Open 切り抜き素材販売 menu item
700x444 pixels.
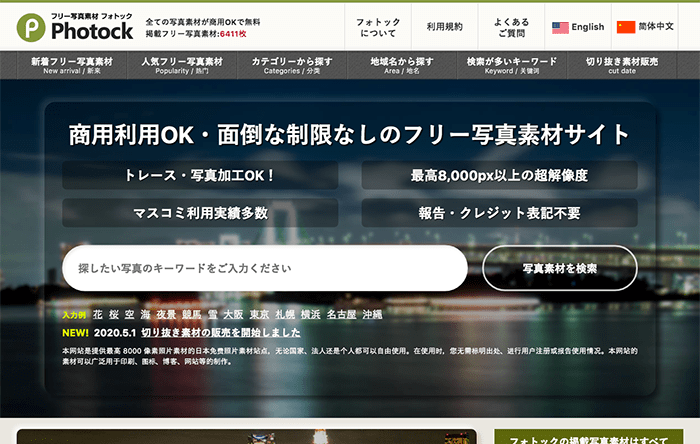click(x=622, y=65)
